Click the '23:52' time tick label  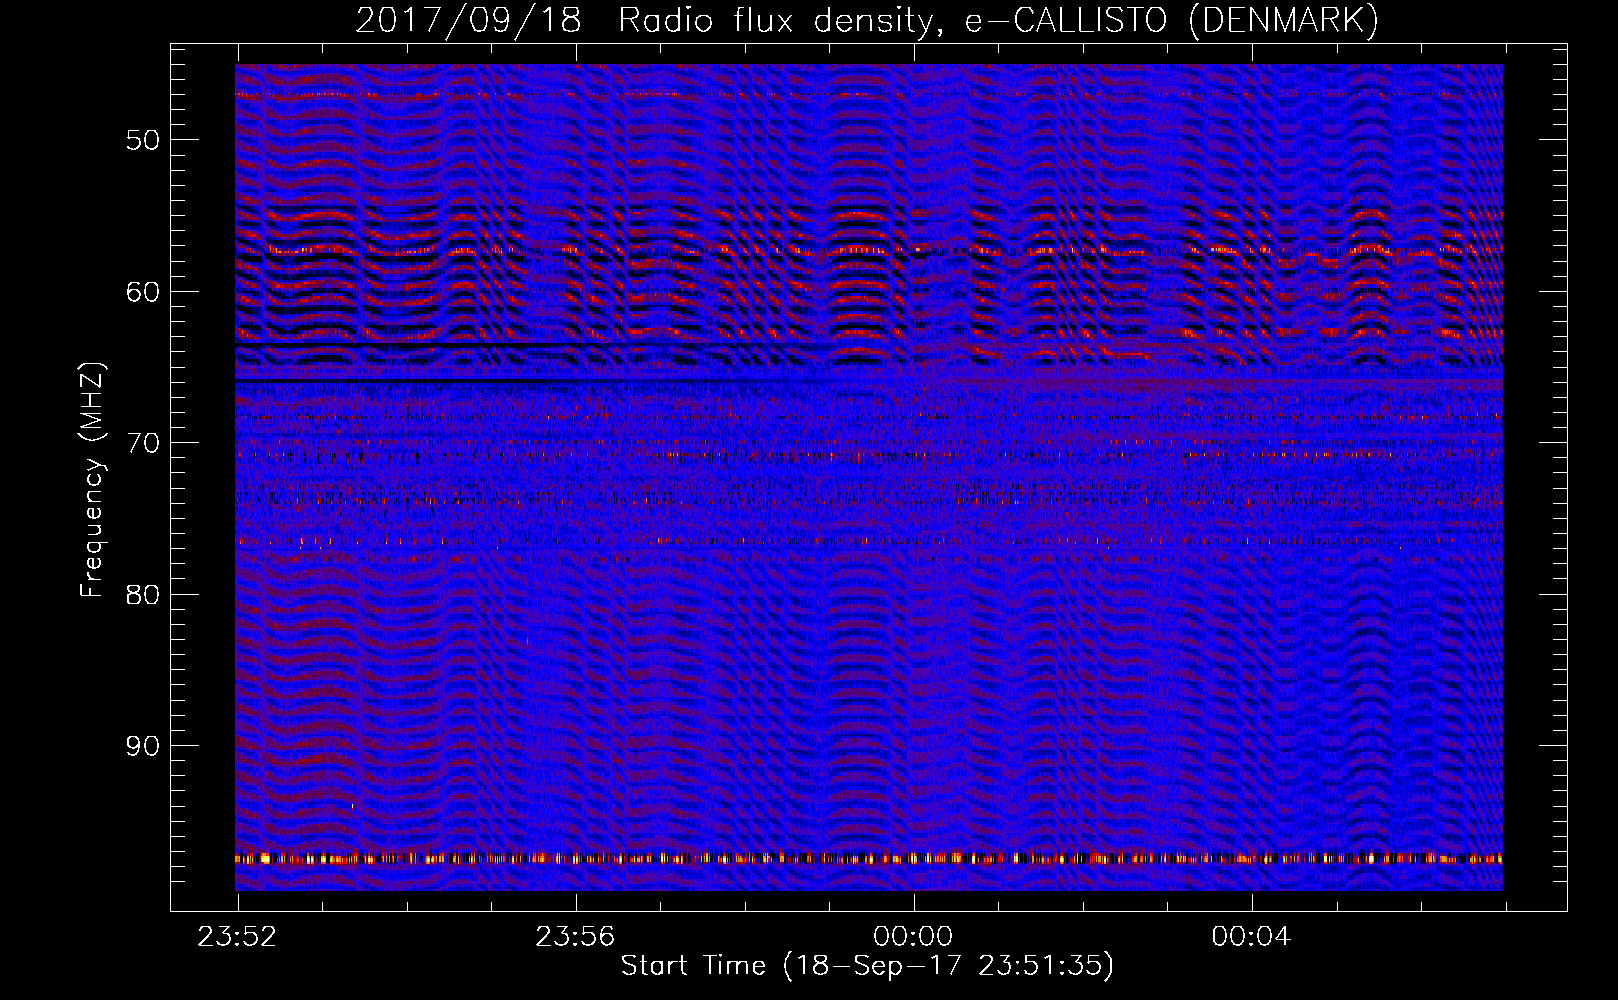pyautogui.click(x=237, y=937)
